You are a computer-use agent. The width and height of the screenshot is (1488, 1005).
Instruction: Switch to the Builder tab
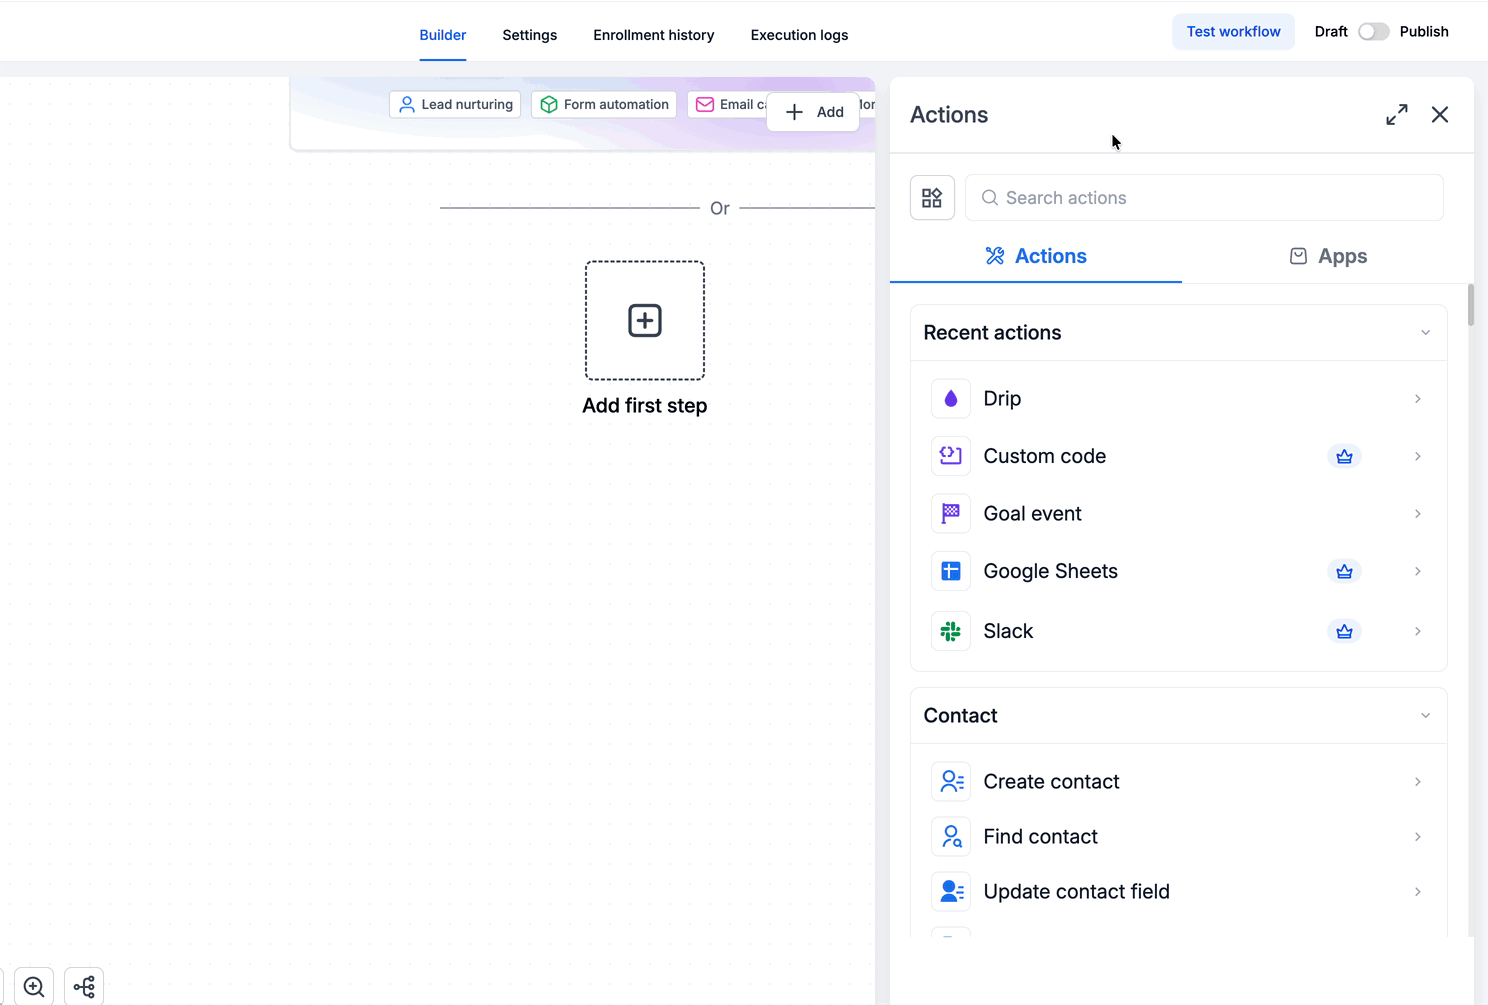[443, 35]
